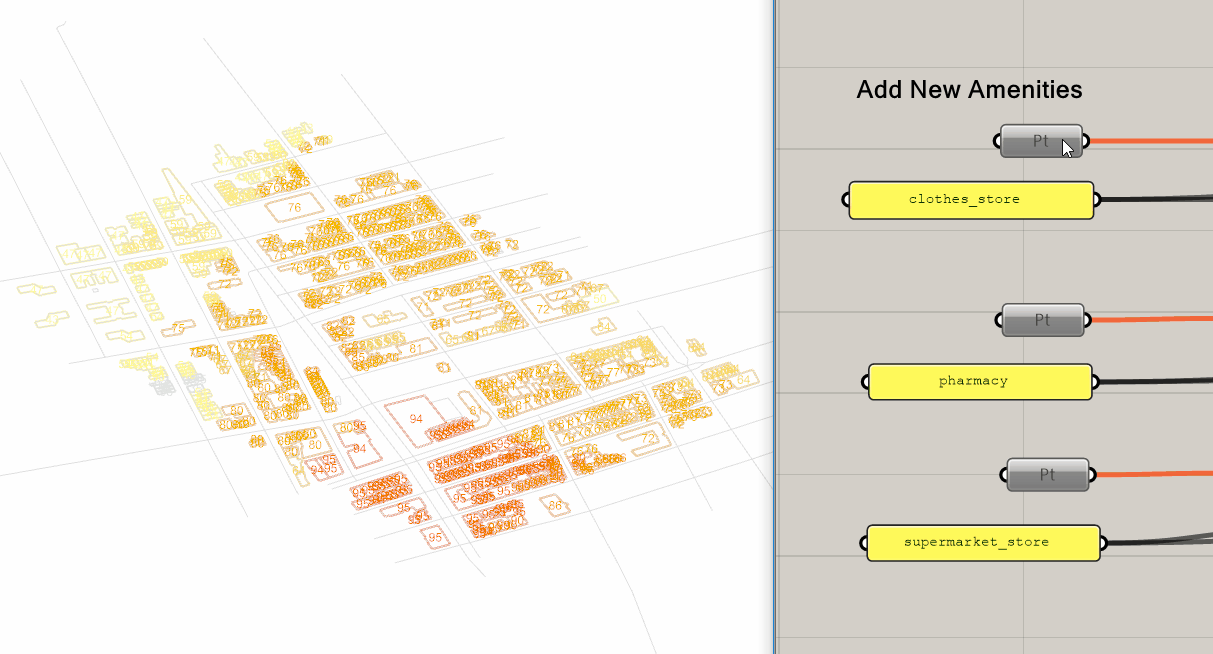The image size is (1213, 654).
Task: Select the large building outline labeled 94
Action: tap(414, 419)
